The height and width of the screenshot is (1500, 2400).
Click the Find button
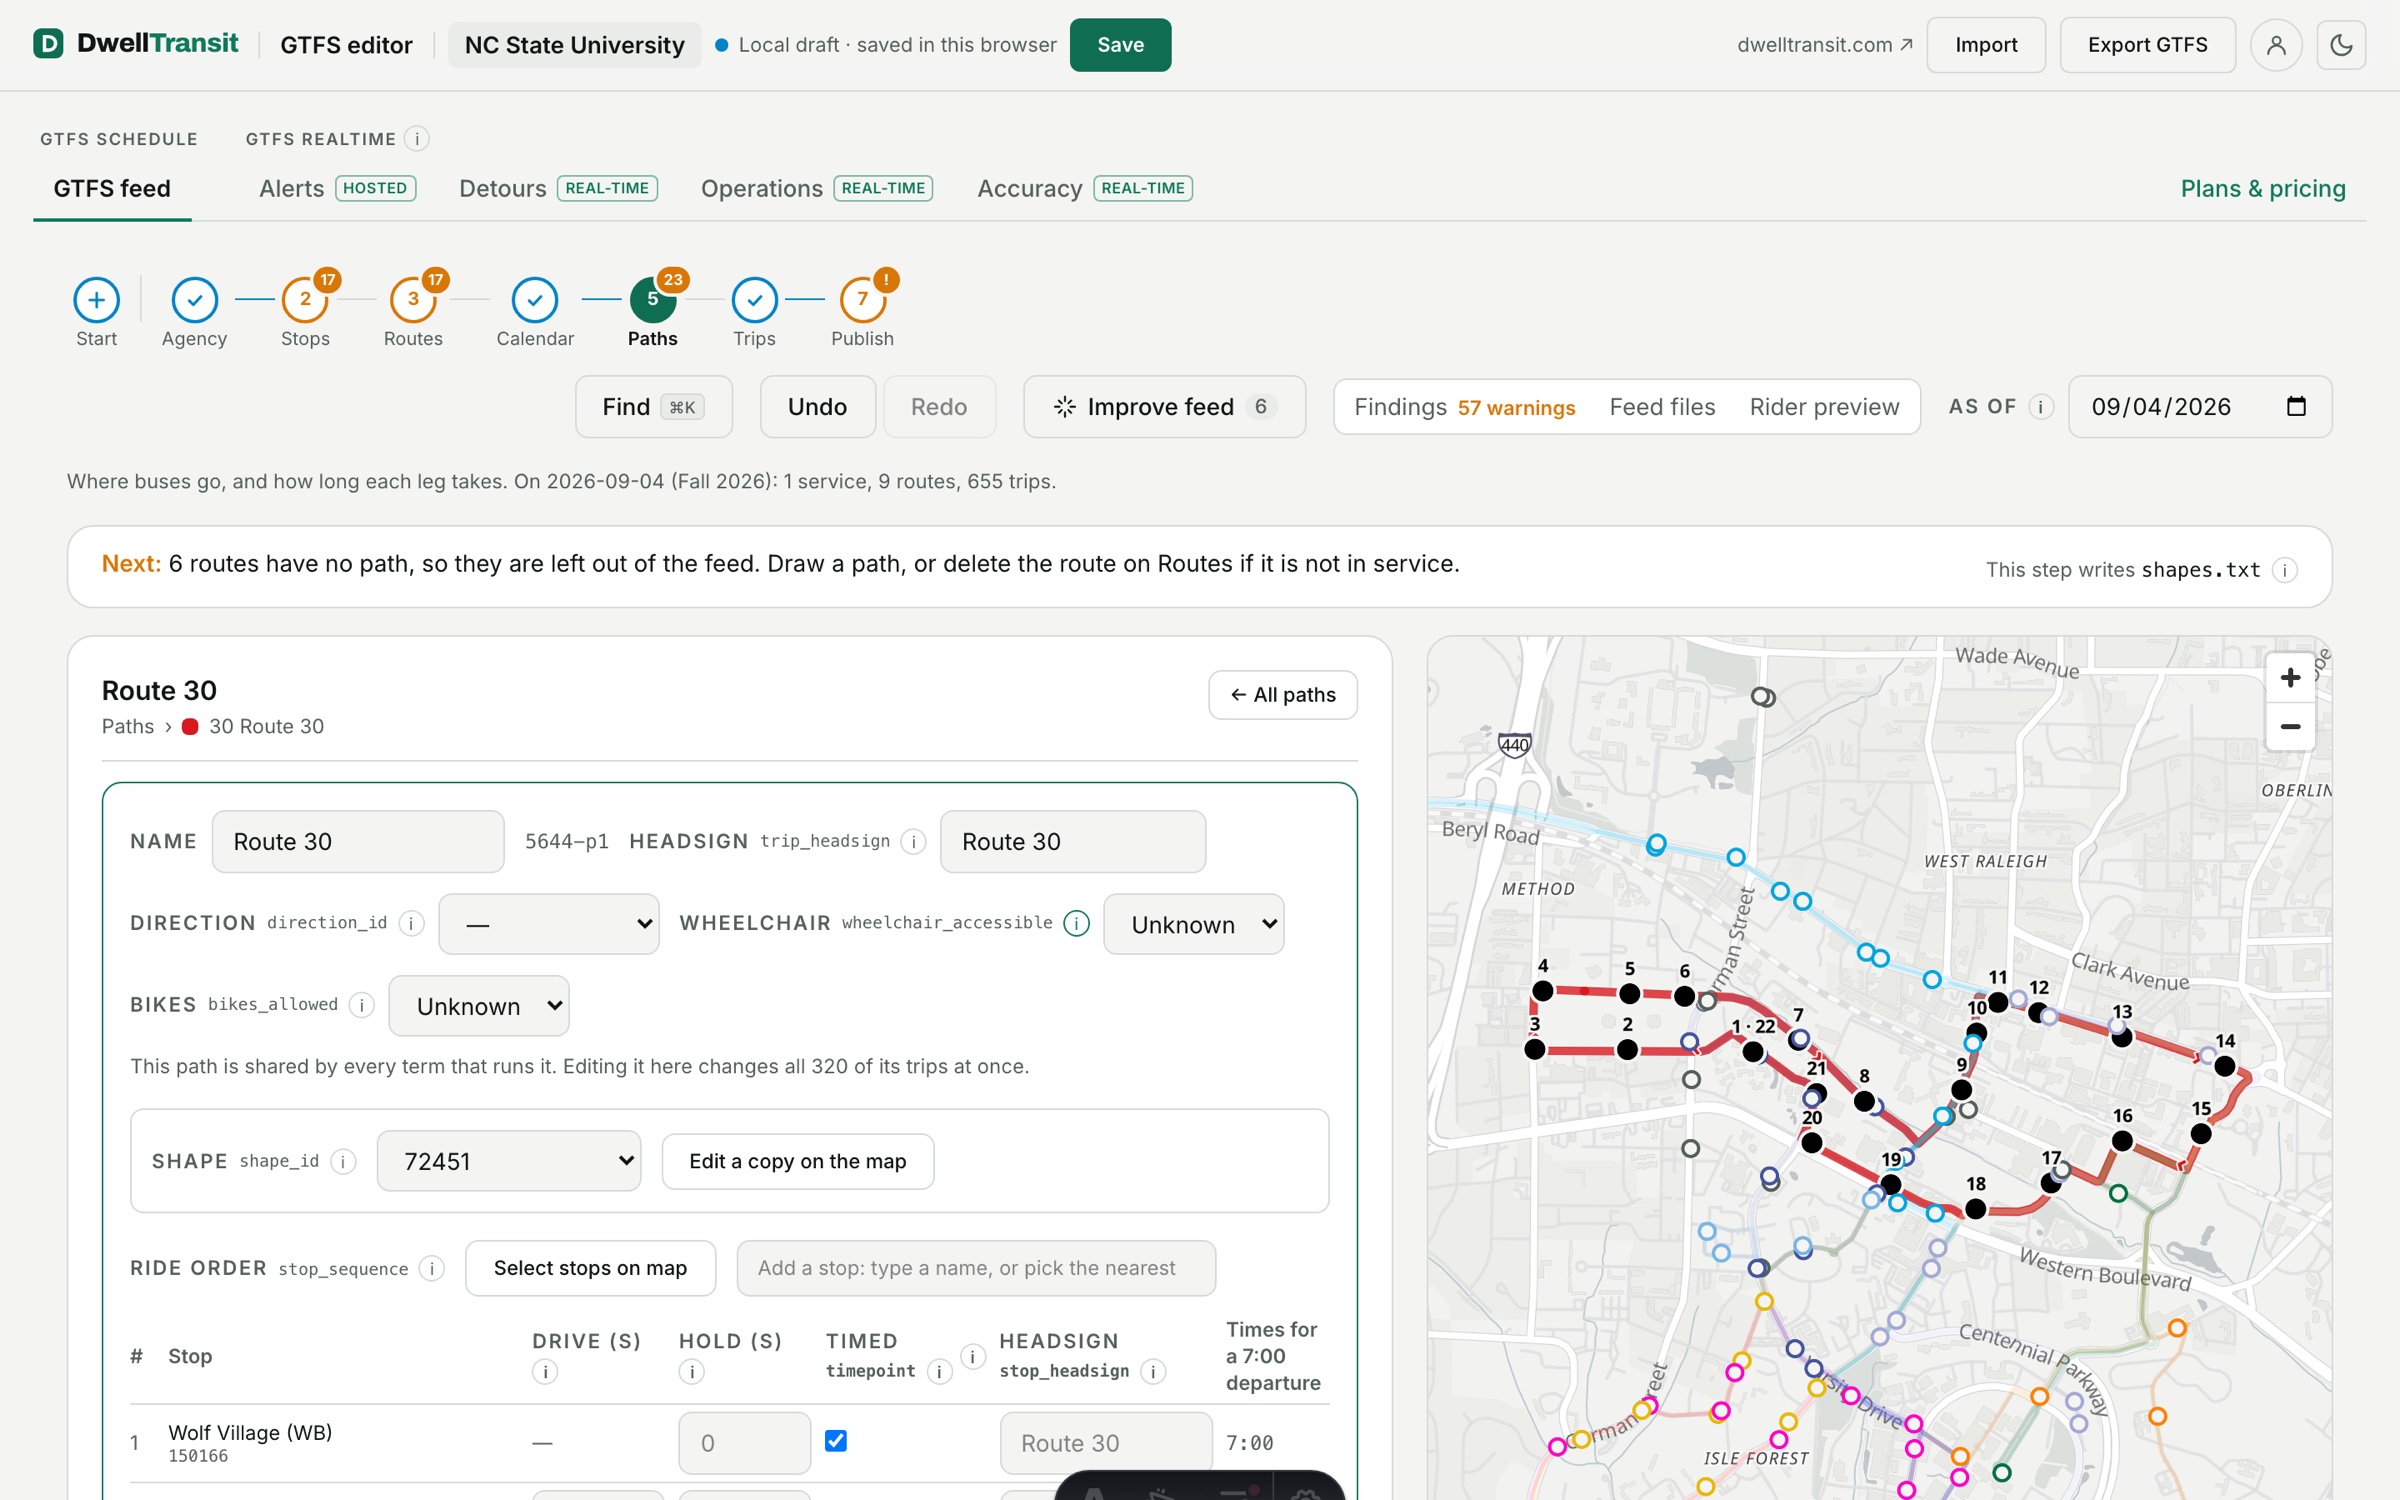coord(653,407)
